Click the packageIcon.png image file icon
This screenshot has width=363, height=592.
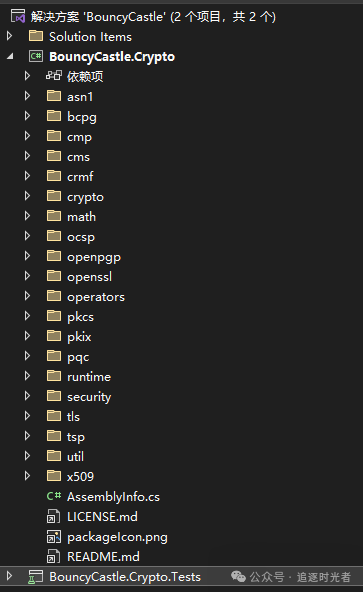(x=54, y=536)
